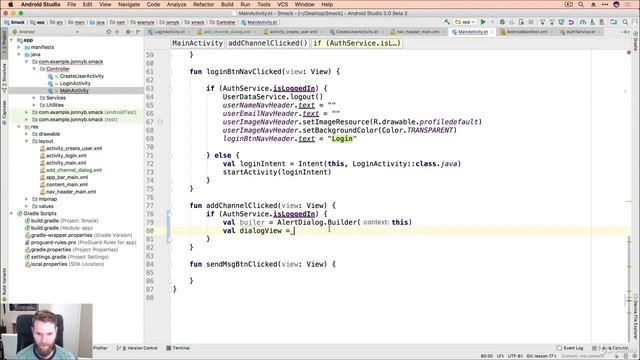
Task: Switch to nav_header_main.xml editor tab
Action: [x=418, y=32]
